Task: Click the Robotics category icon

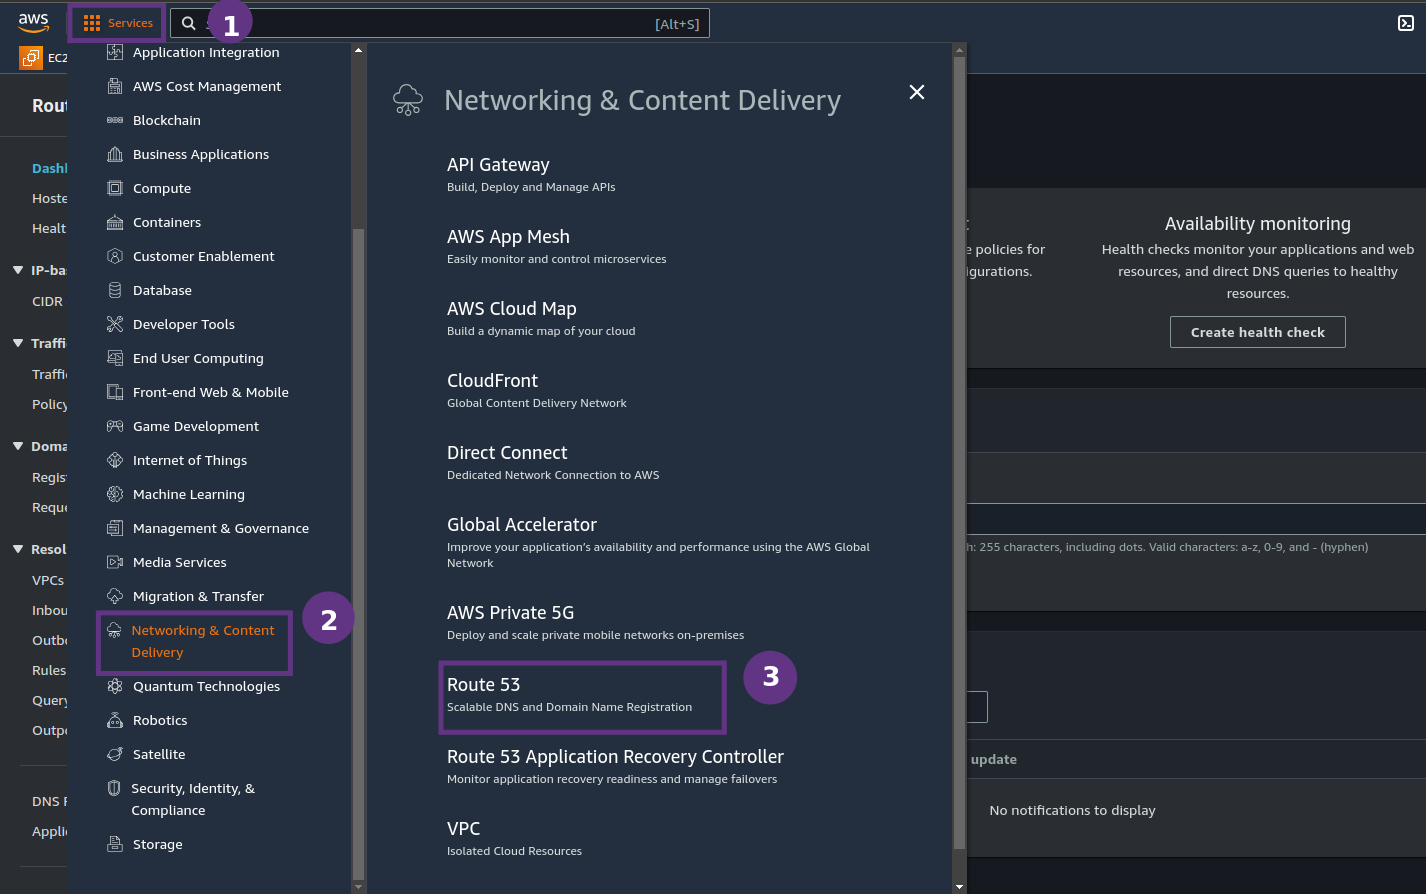Action: pos(115,720)
